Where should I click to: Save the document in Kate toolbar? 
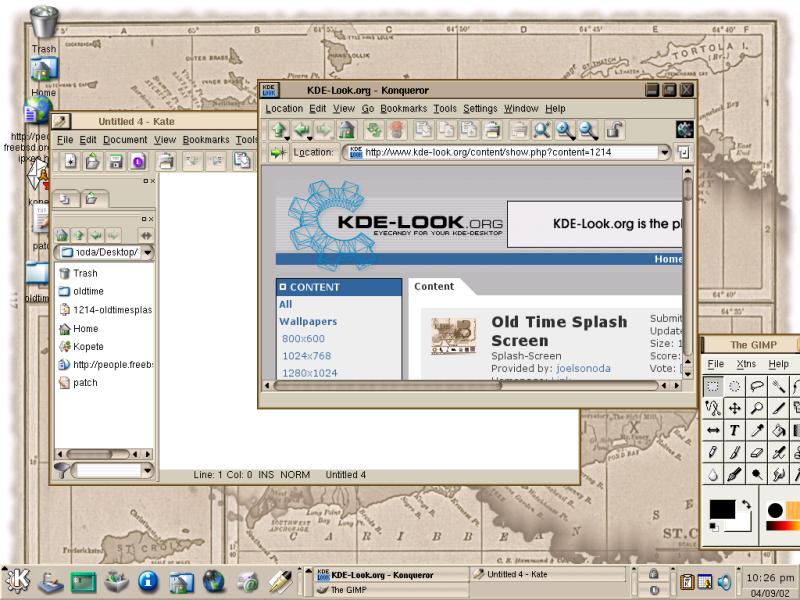[x=116, y=161]
